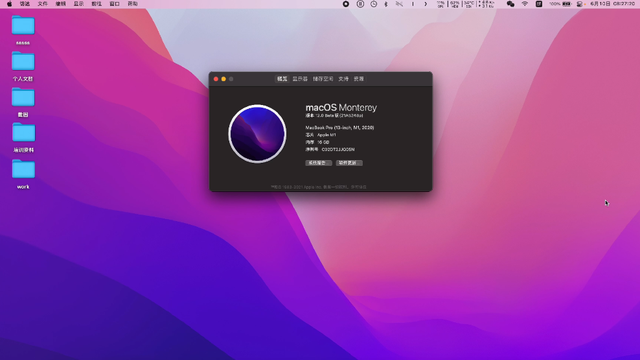Click the macOS Monterey title text
Viewport: 640px width, 360px height.
341,108
